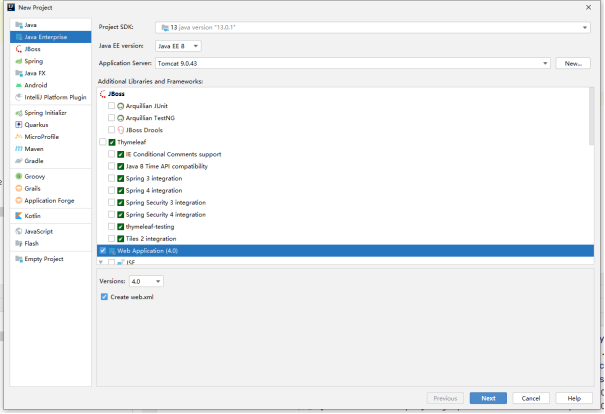Image resolution: width=605 pixels, height=414 pixels.
Task: Enable IE Conditional Comments support checkbox
Action: point(112,154)
